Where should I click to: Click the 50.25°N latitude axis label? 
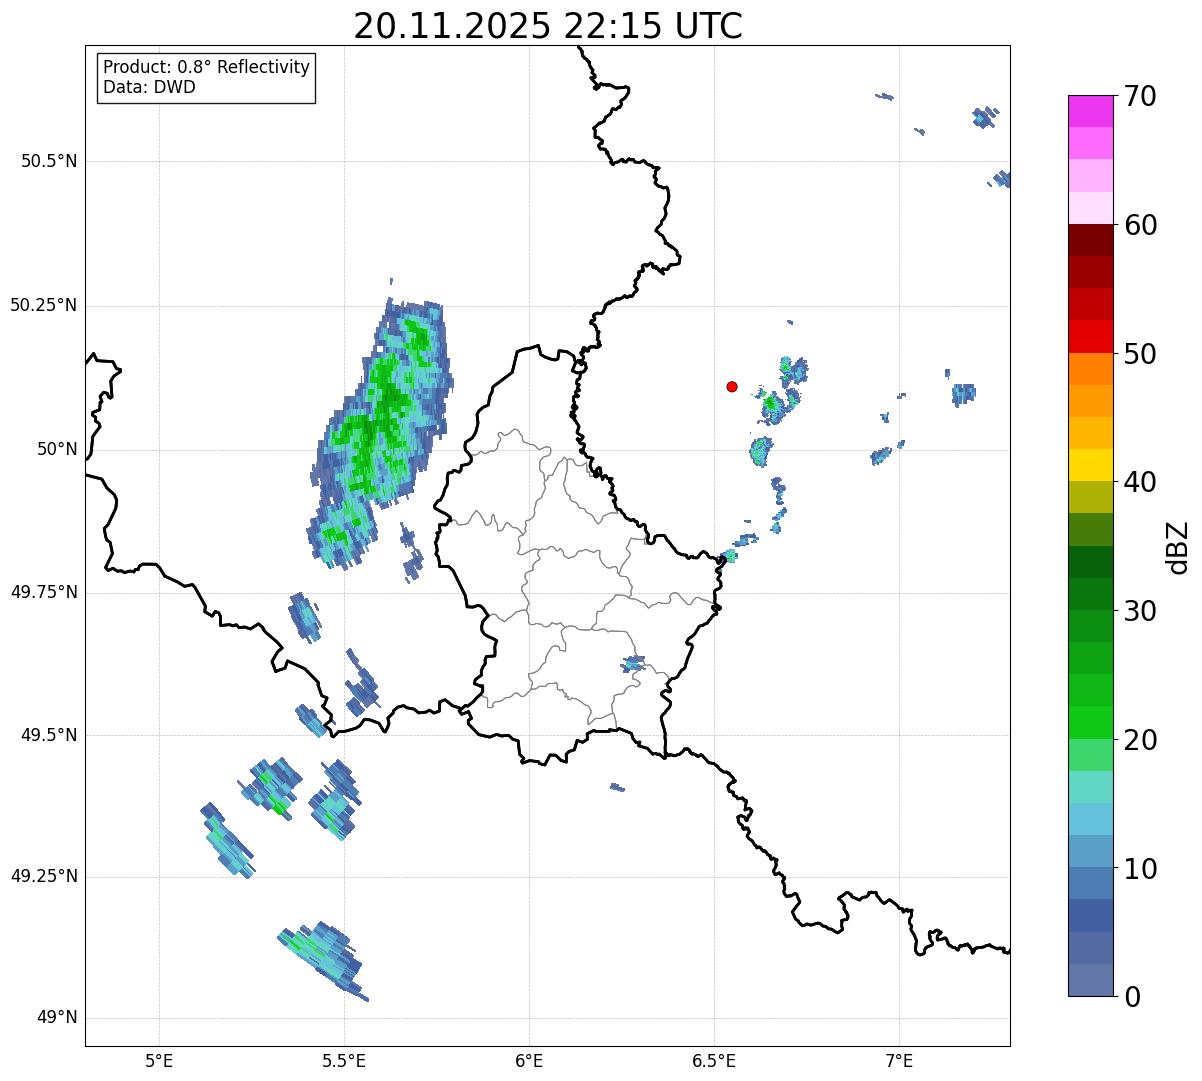pos(44,306)
